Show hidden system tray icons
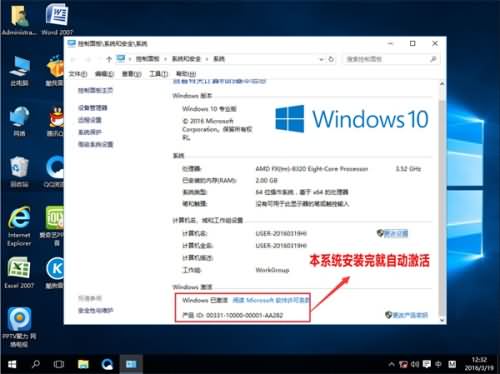 [392, 364]
